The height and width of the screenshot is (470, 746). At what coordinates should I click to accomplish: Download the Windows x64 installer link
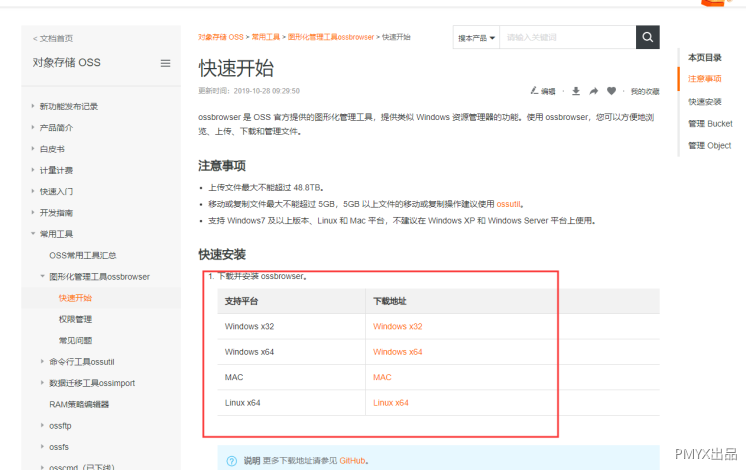tap(397, 352)
